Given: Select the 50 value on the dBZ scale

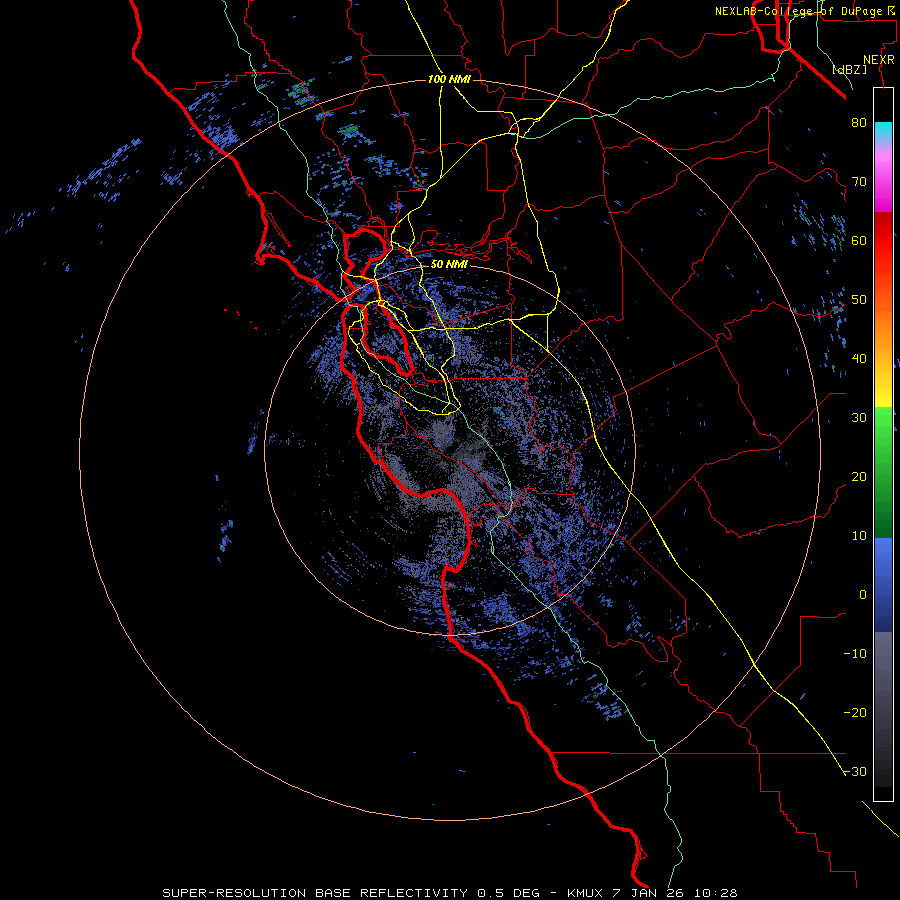Looking at the screenshot, I should (x=859, y=300).
